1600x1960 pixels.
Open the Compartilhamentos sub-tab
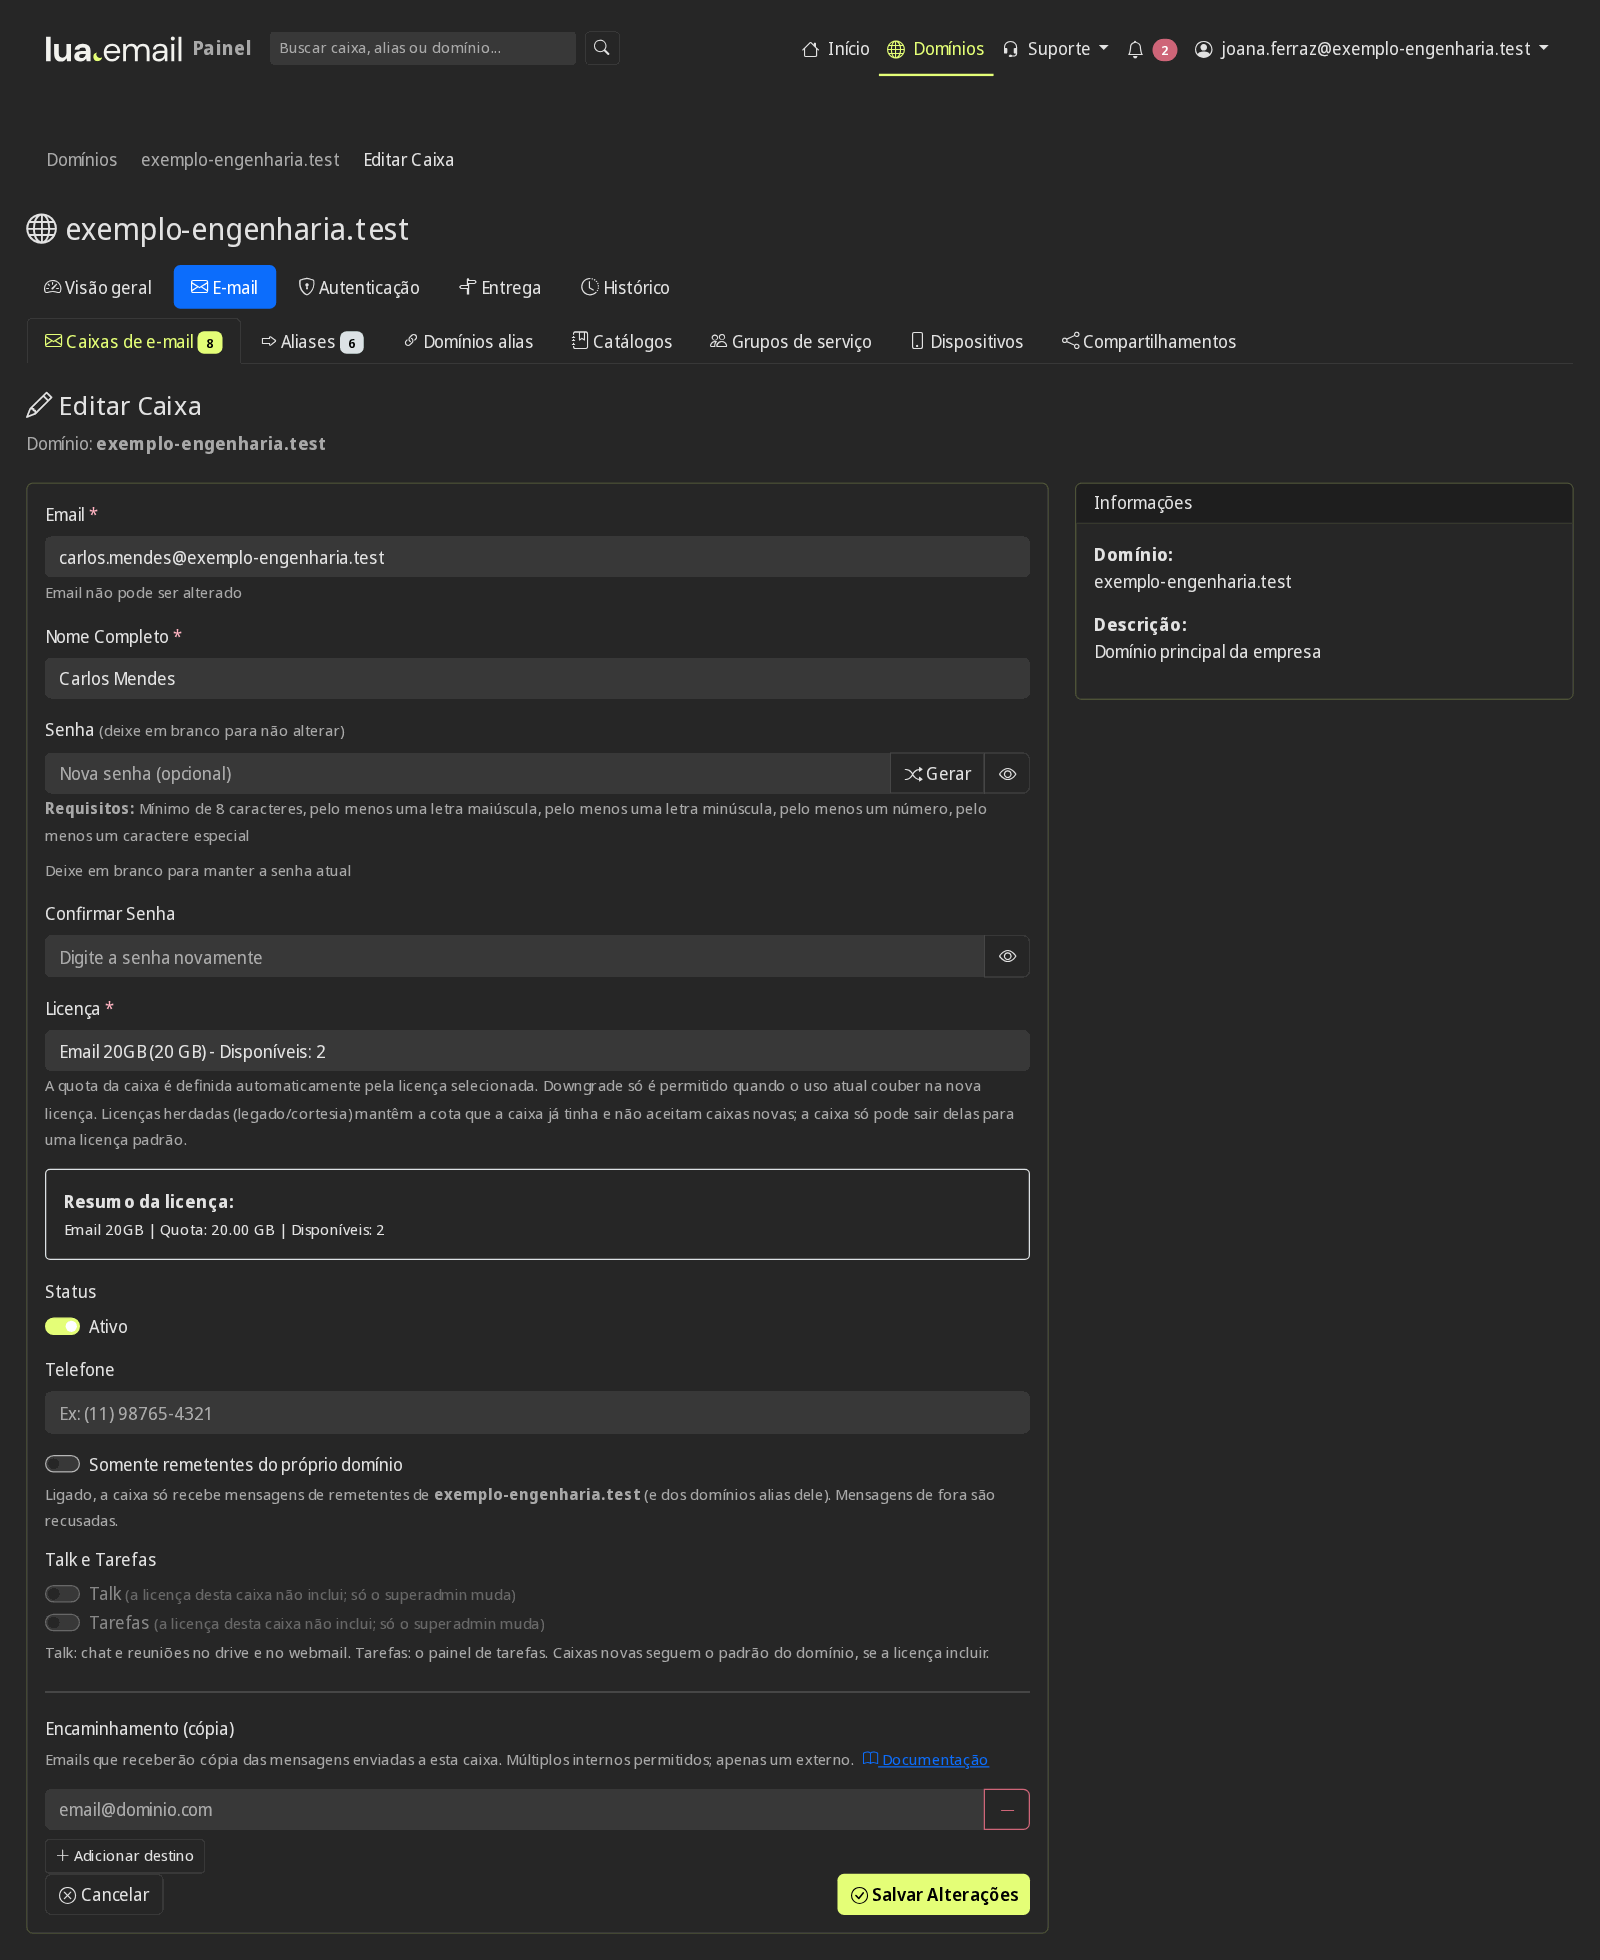(1149, 342)
